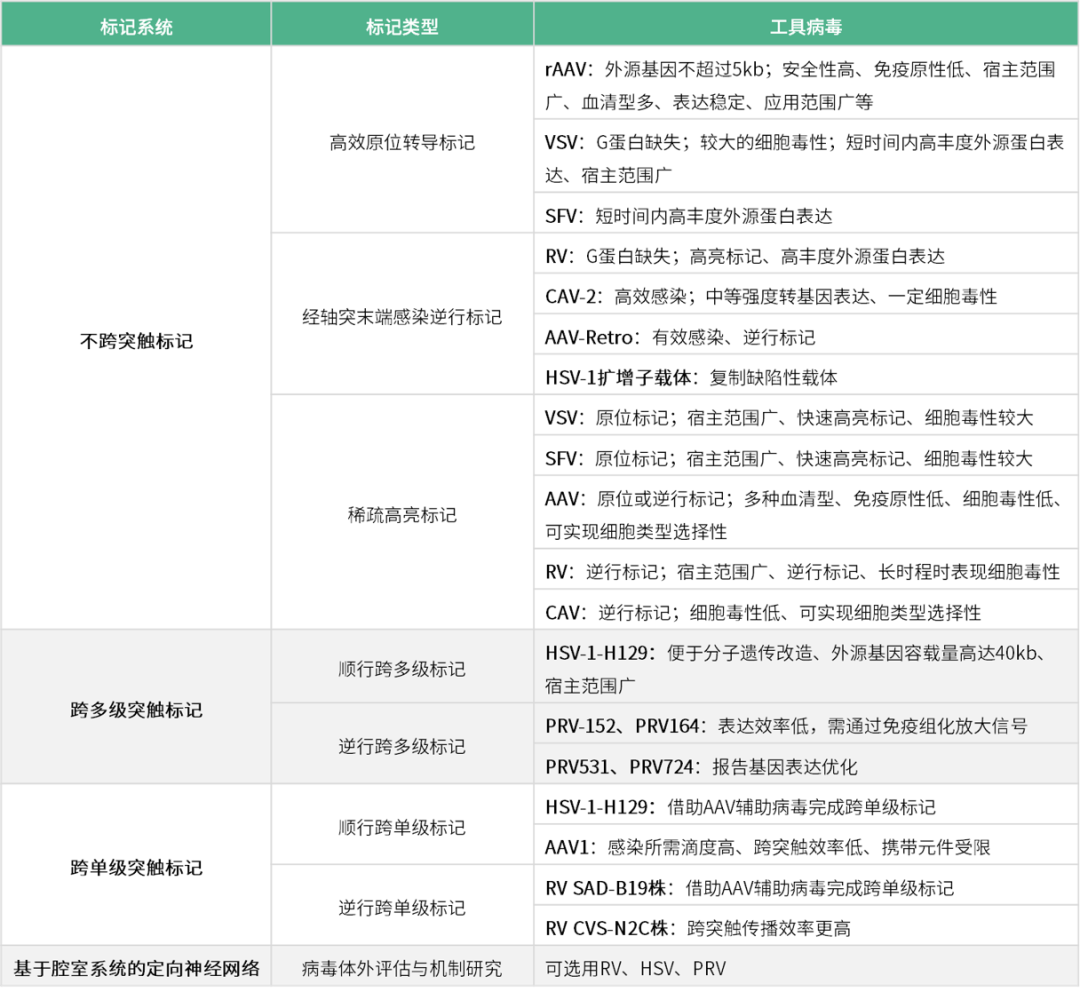
Task: Select the 逆行跨单级标记 cell
Action: (x=402, y=907)
